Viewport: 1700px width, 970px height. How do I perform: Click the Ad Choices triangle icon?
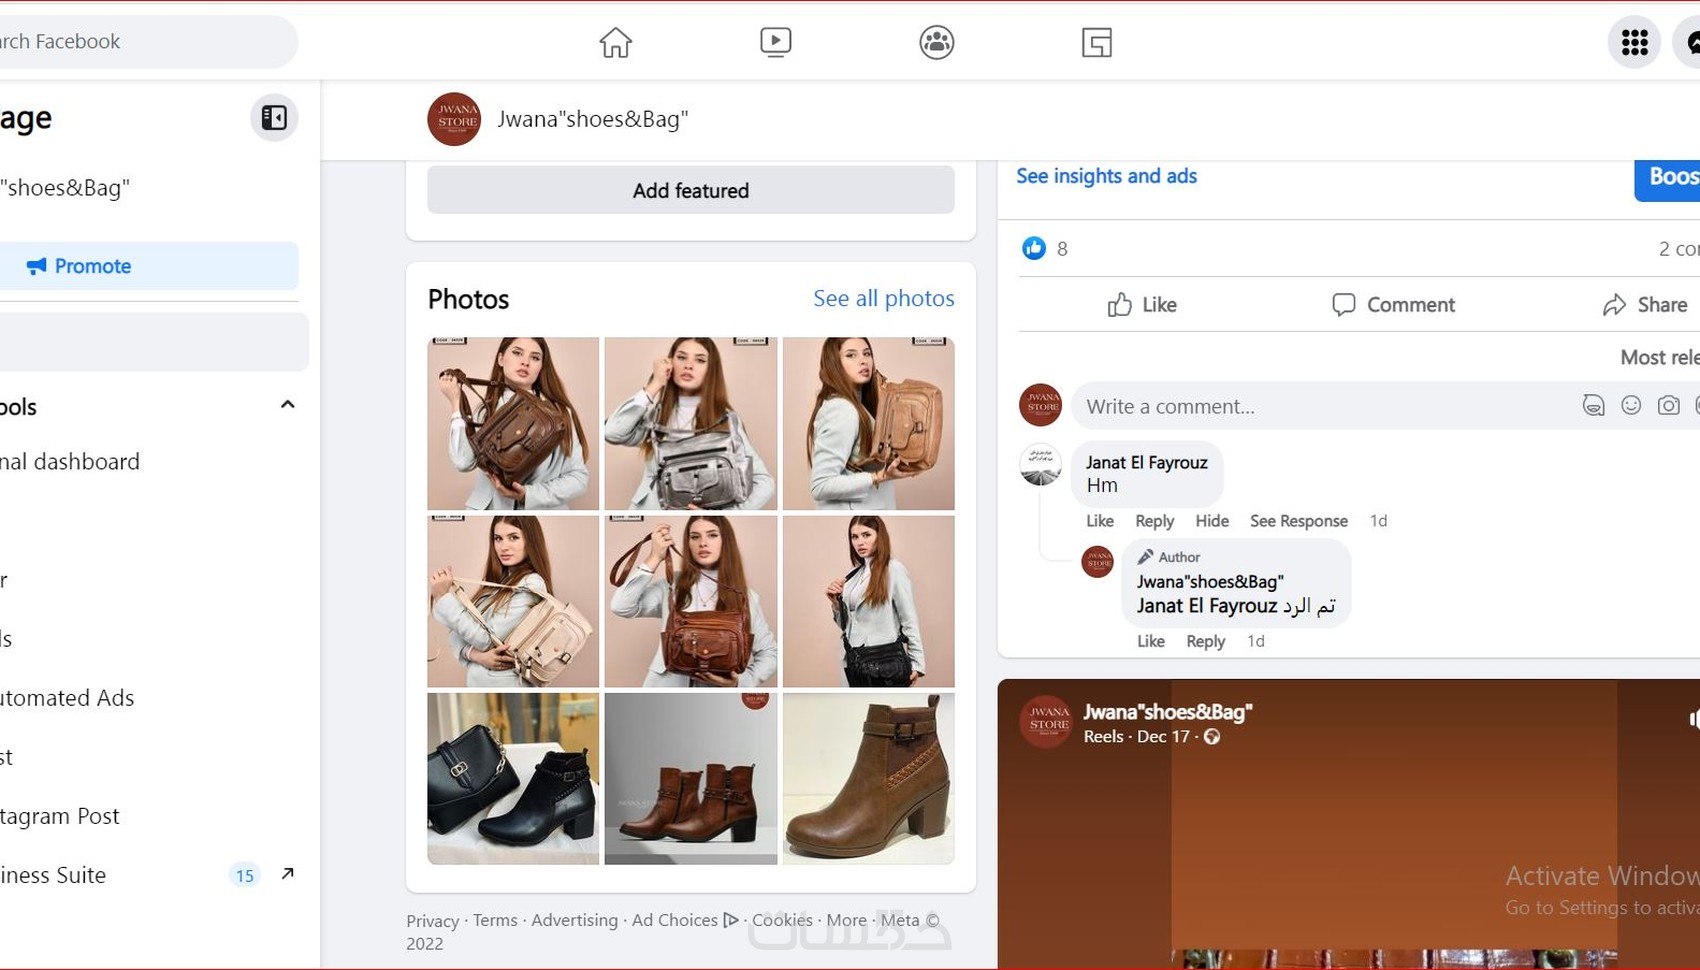(731, 920)
